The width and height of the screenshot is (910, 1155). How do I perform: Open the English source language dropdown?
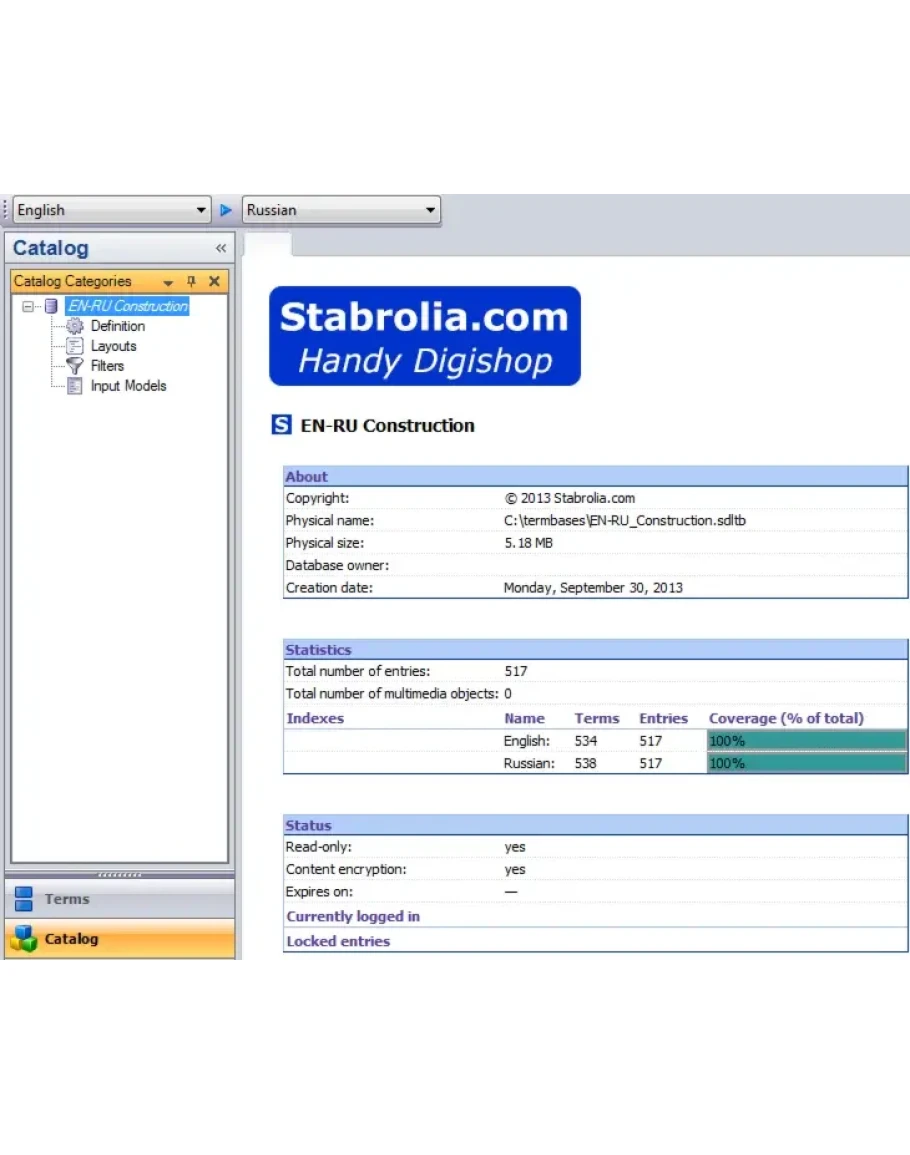click(x=201, y=210)
